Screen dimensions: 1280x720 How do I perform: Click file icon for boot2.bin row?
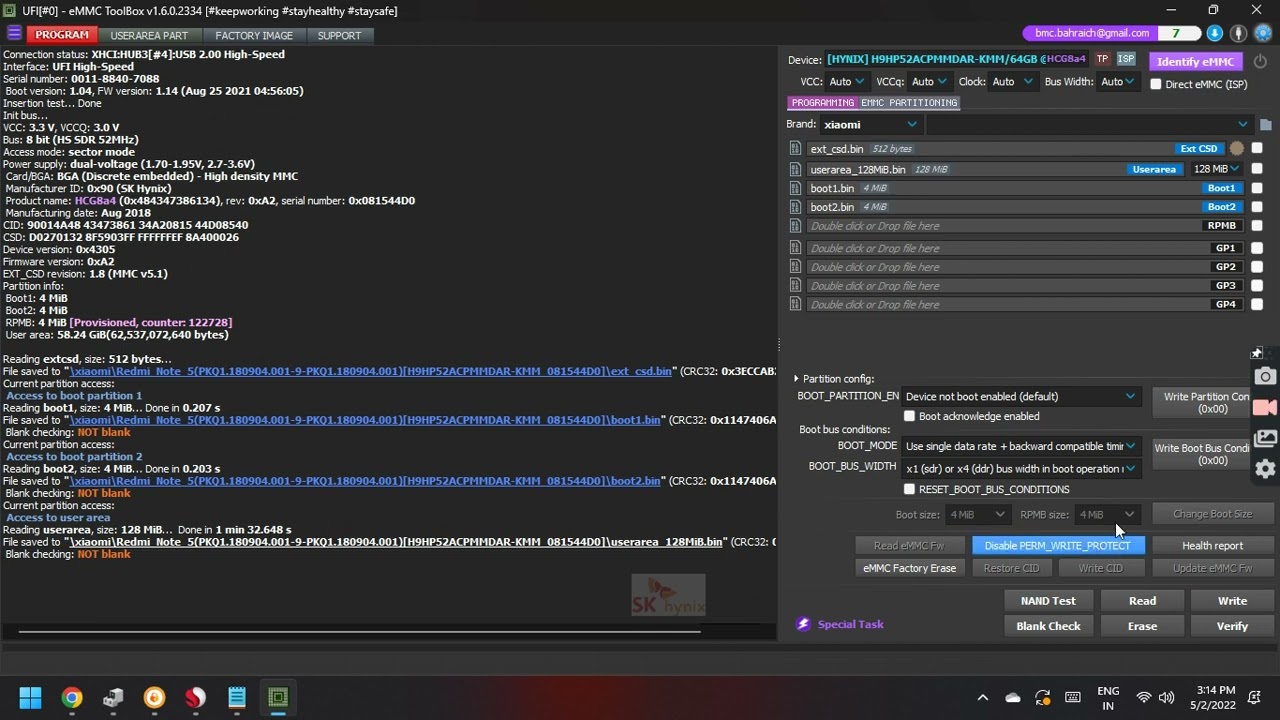pos(795,207)
